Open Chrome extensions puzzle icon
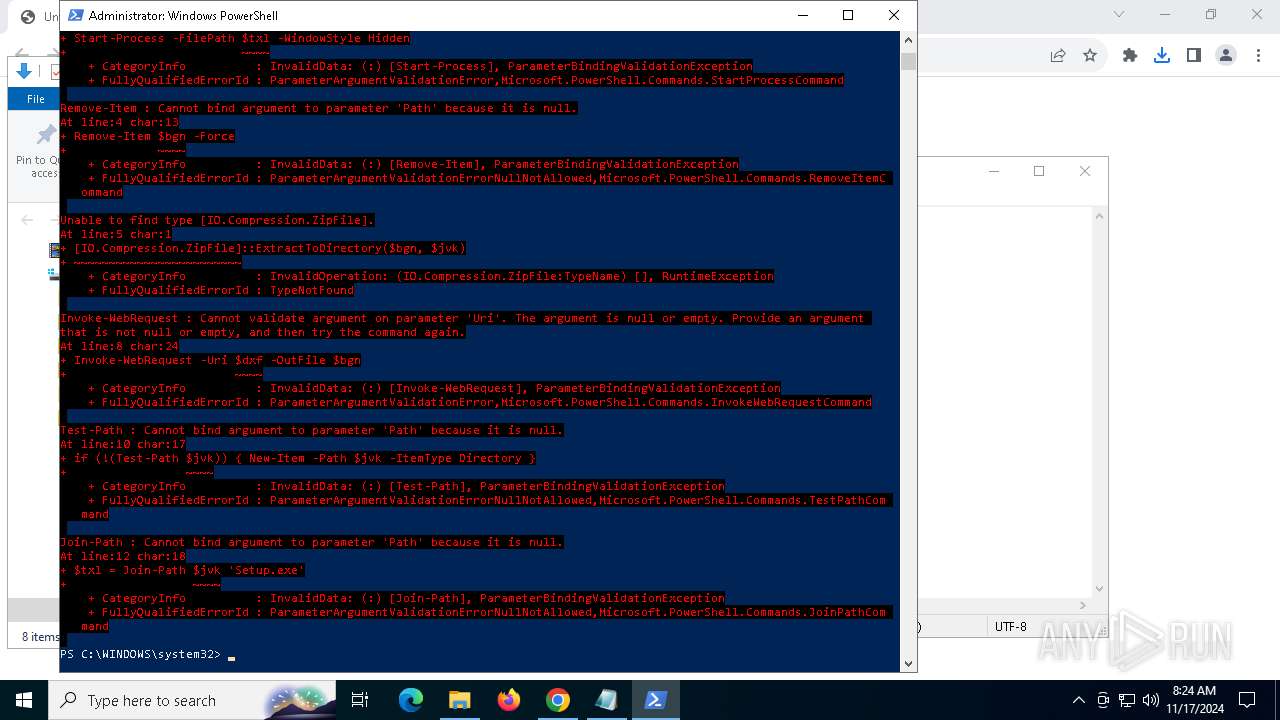Viewport: 1280px width, 720px height. click(x=1130, y=56)
